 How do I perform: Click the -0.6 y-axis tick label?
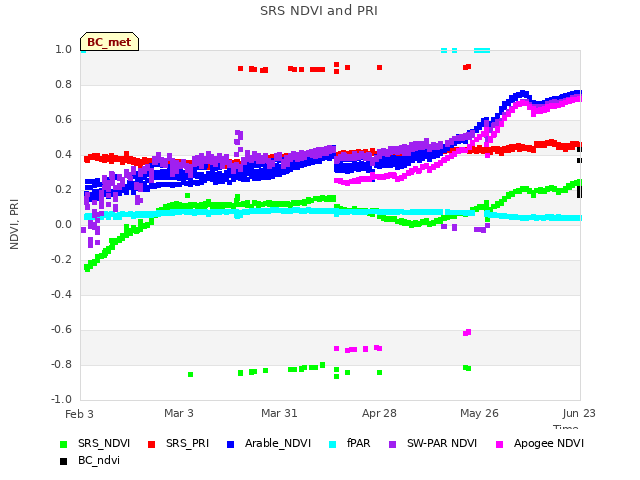[61, 330]
